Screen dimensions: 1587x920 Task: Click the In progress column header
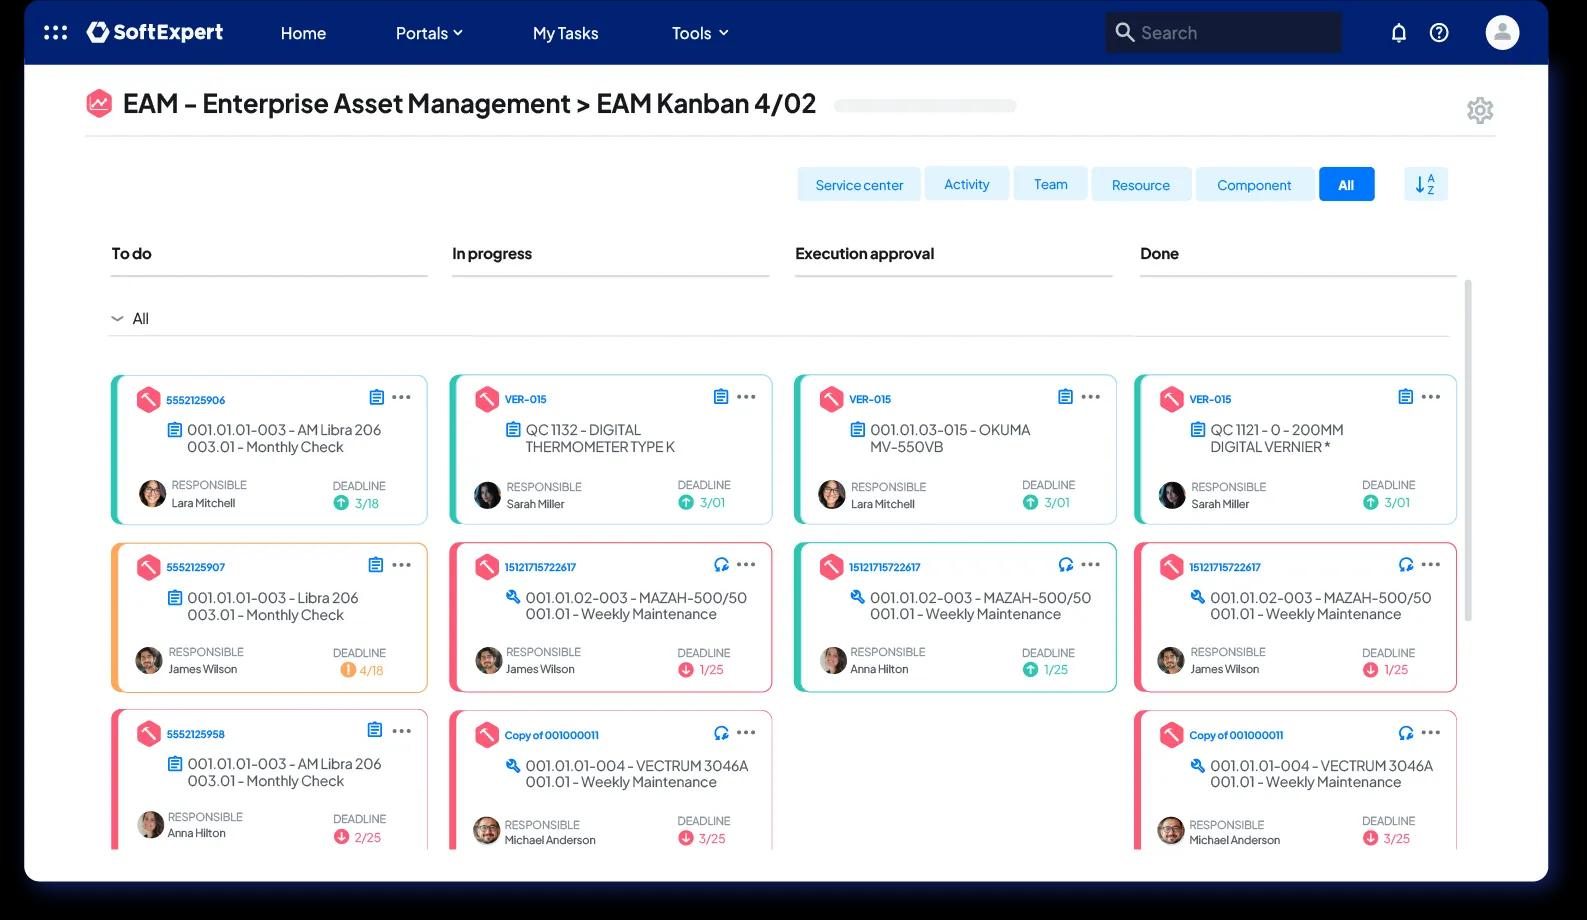491,254
